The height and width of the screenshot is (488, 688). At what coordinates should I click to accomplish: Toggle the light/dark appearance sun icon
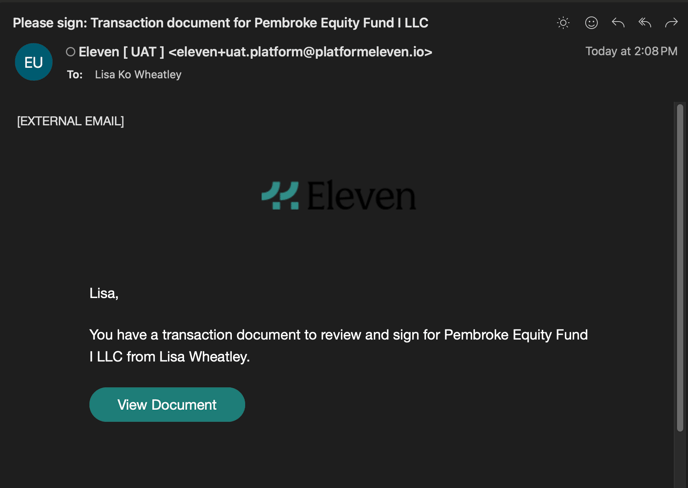pyautogui.click(x=563, y=23)
